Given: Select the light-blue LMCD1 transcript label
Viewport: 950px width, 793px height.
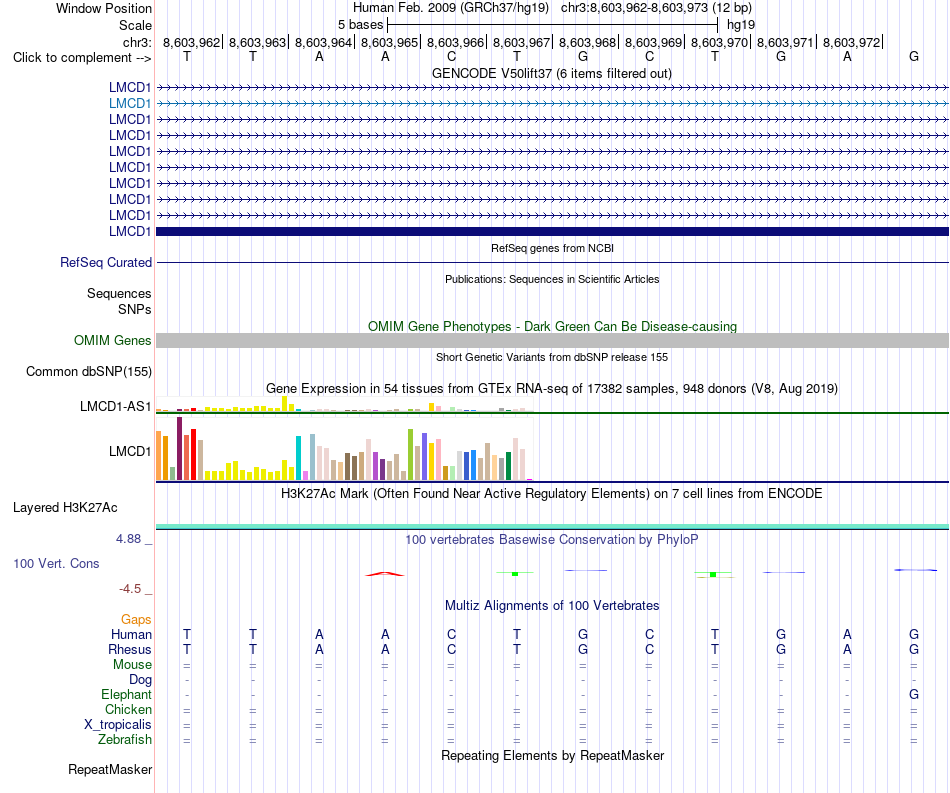Looking at the screenshot, I should pyautogui.click(x=130, y=104).
